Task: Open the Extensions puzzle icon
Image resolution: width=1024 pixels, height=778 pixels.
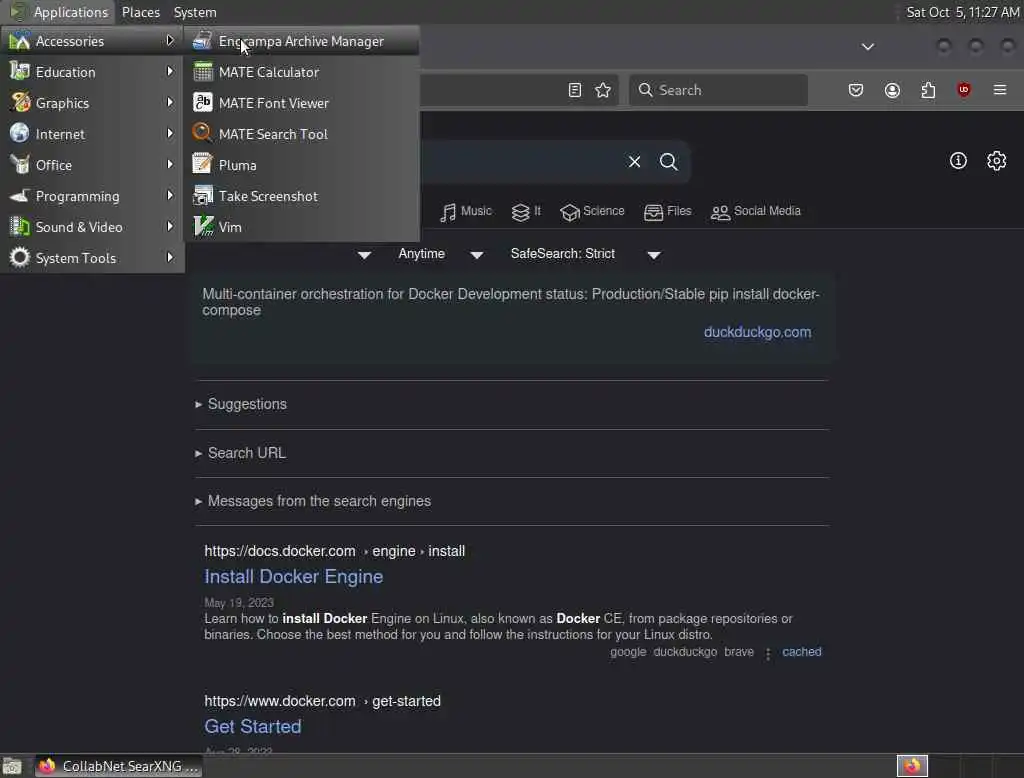Action: pyautogui.click(x=928, y=90)
